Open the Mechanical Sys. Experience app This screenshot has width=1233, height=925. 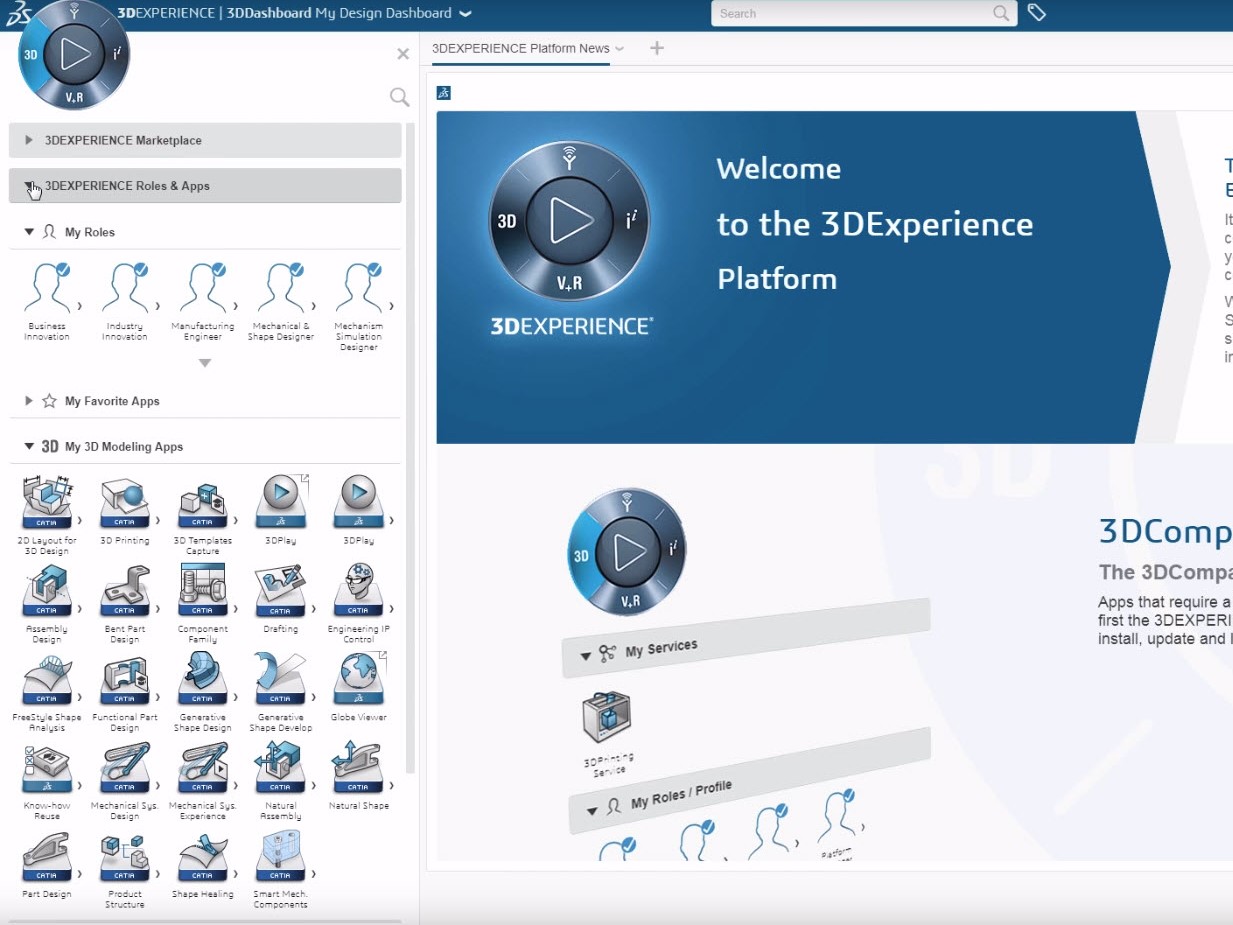click(x=203, y=767)
